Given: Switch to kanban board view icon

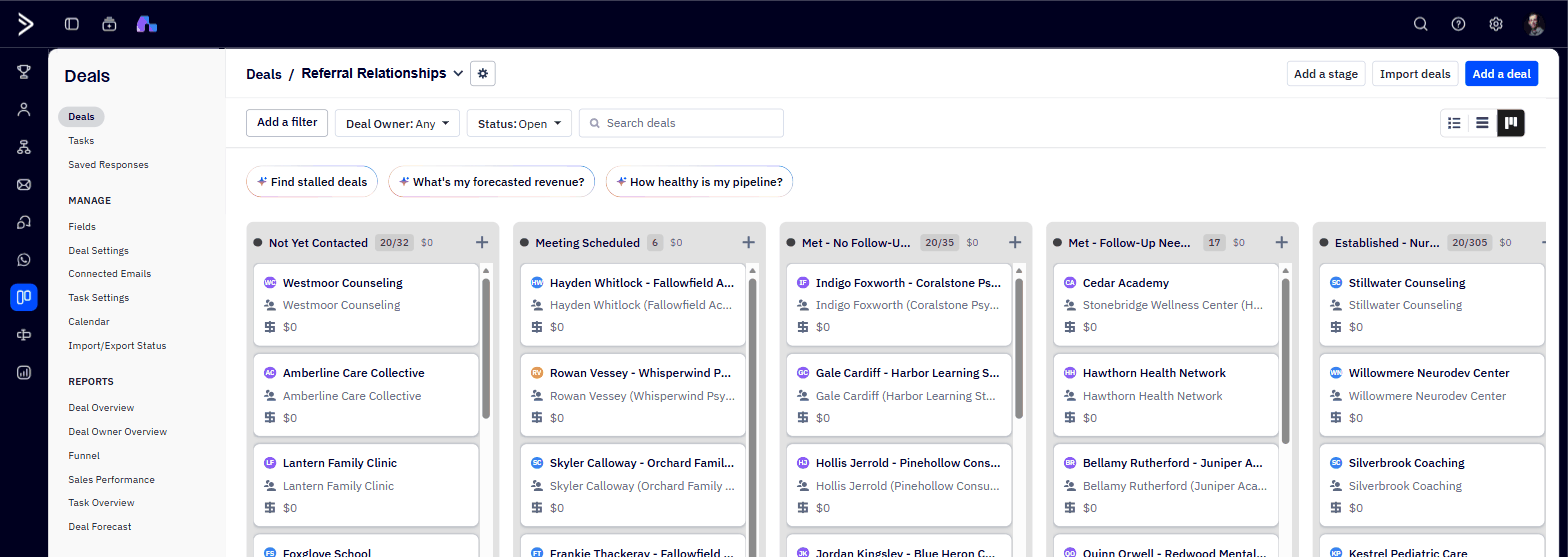Looking at the screenshot, I should pos(1511,123).
